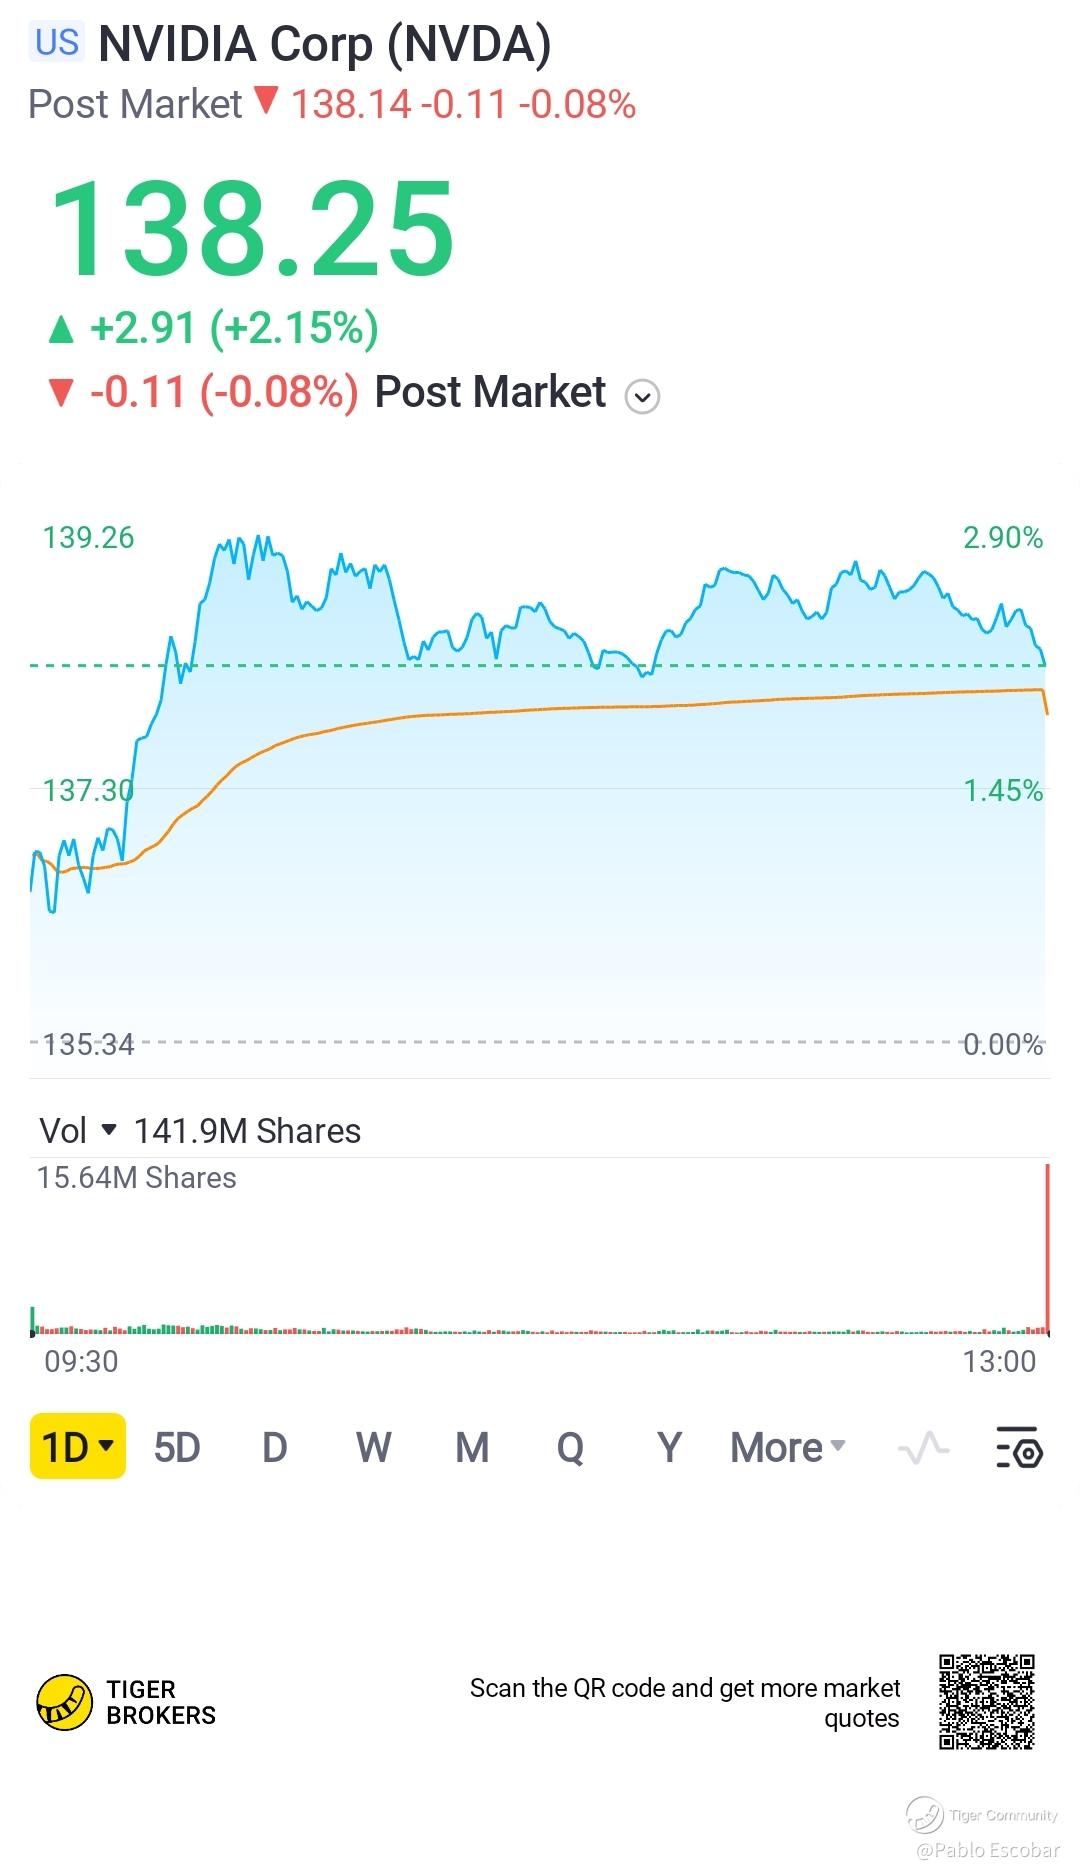Select the M monthly chart tab
Image resolution: width=1080 pixels, height=1875 pixels.
472,1447
